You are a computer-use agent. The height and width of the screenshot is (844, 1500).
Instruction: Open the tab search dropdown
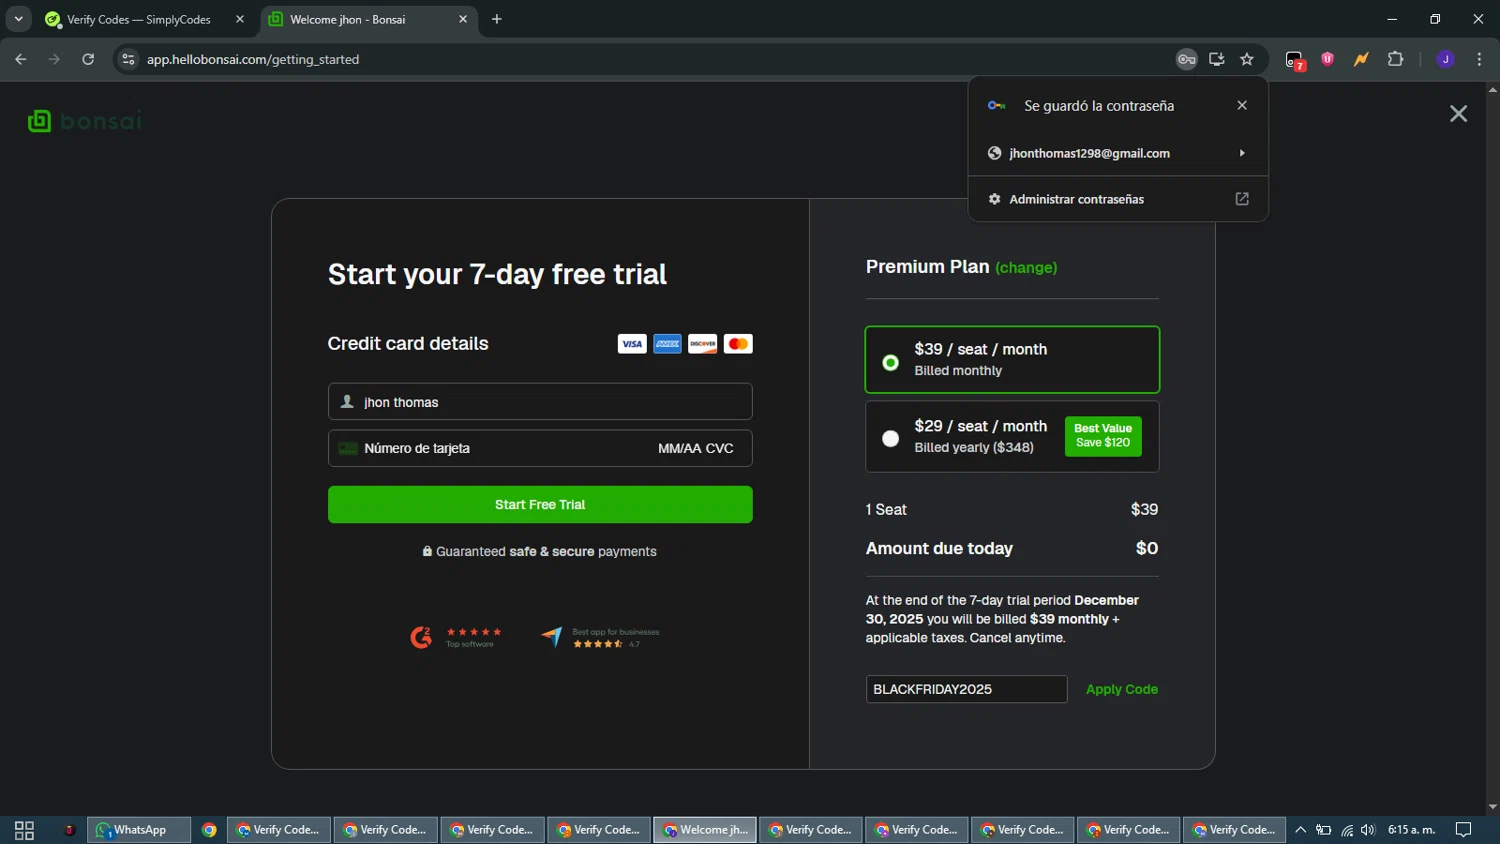click(x=18, y=19)
